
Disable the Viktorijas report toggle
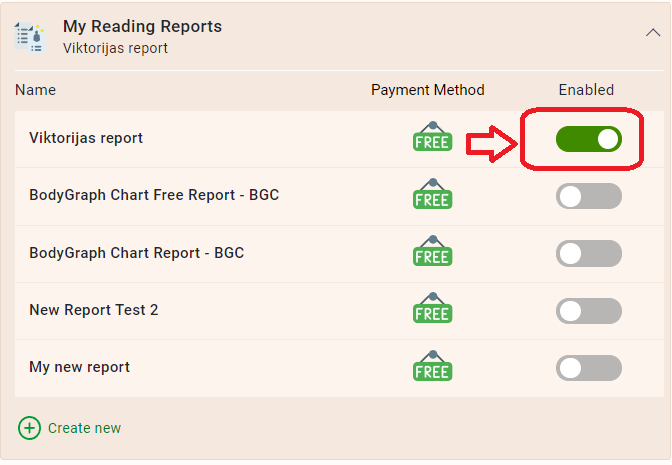(x=588, y=139)
